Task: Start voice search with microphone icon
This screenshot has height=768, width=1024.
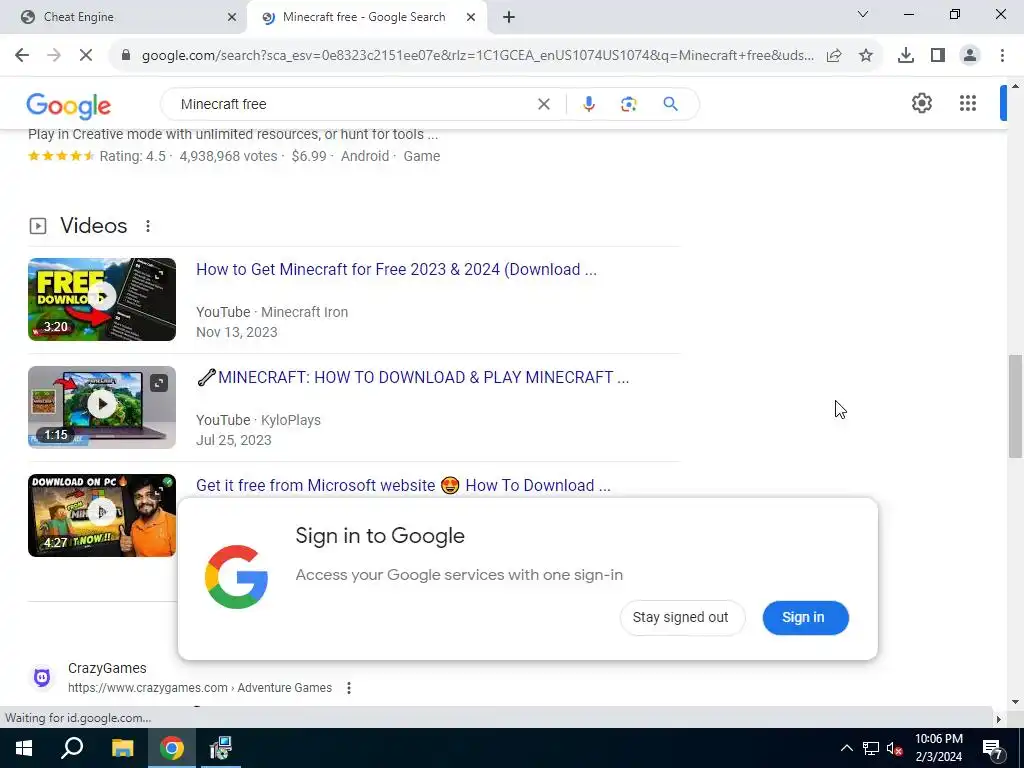Action: click(588, 104)
